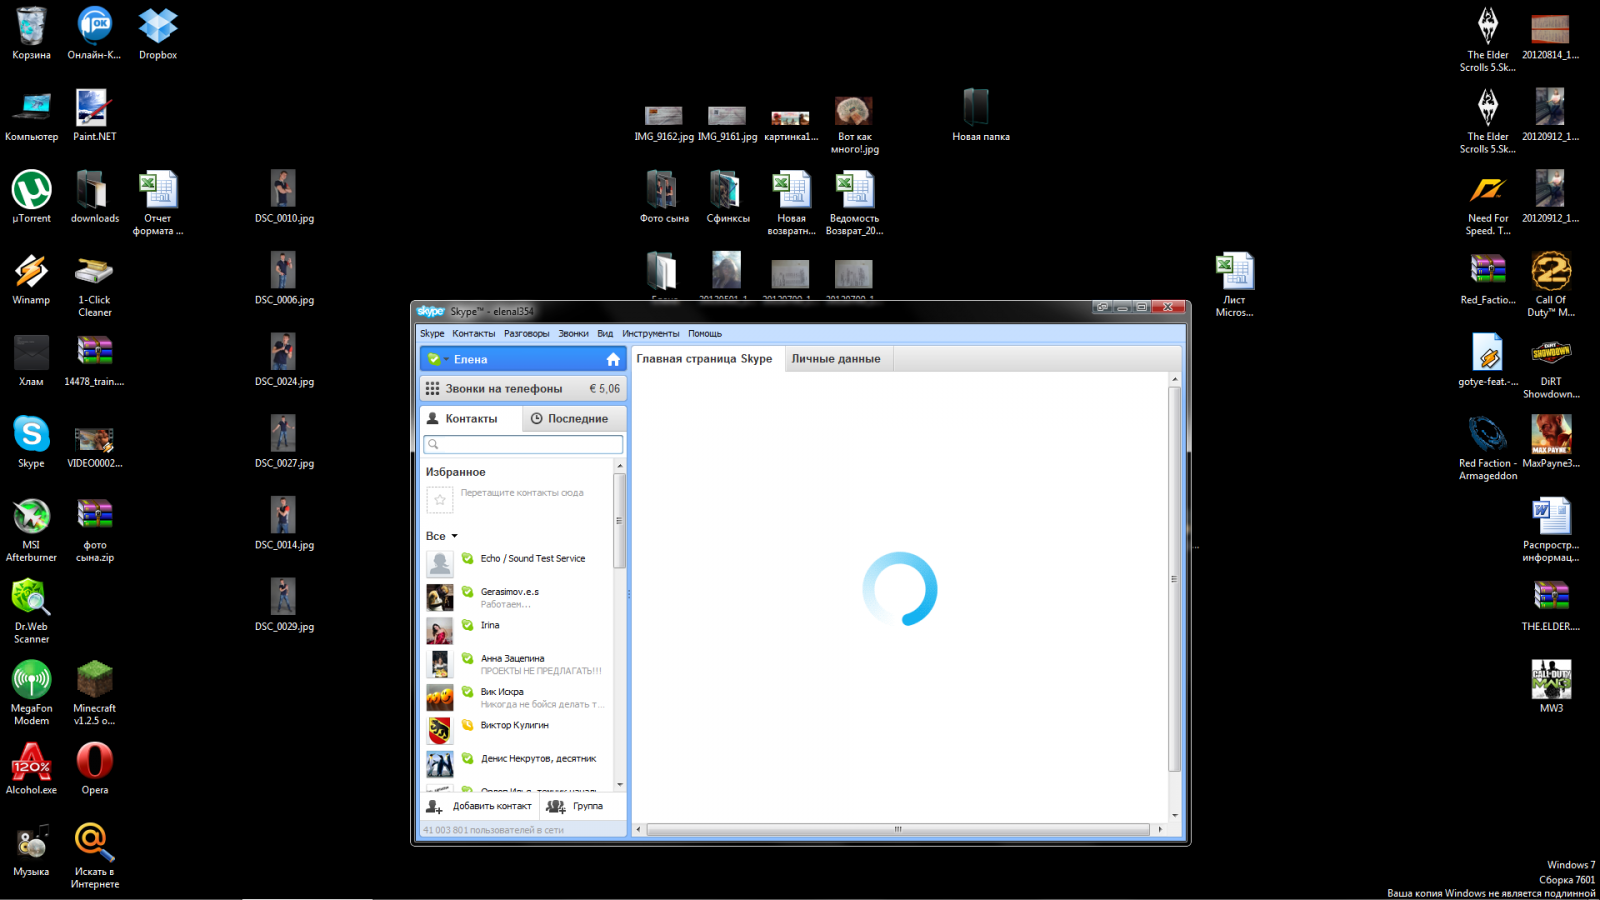Click the empty favorites star placeholder
The width and height of the screenshot is (1600, 900).
coord(439,499)
